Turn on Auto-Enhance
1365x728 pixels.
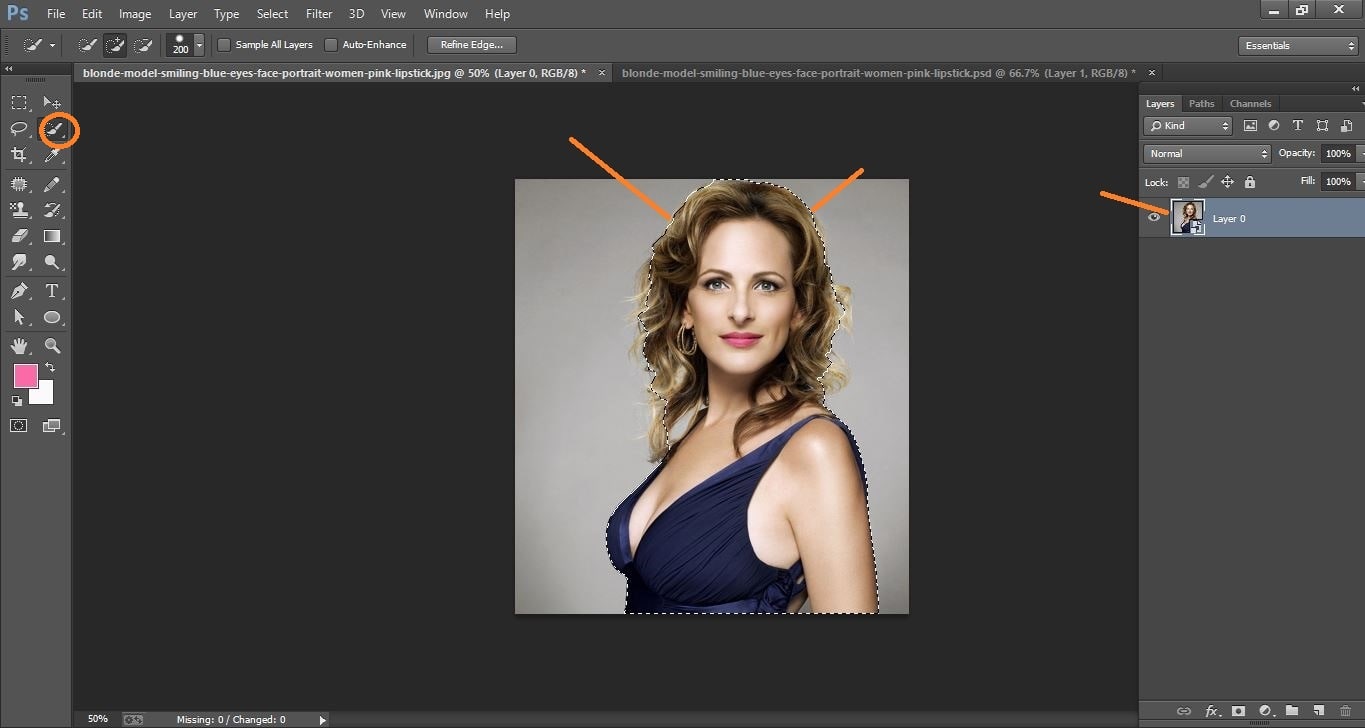point(331,44)
